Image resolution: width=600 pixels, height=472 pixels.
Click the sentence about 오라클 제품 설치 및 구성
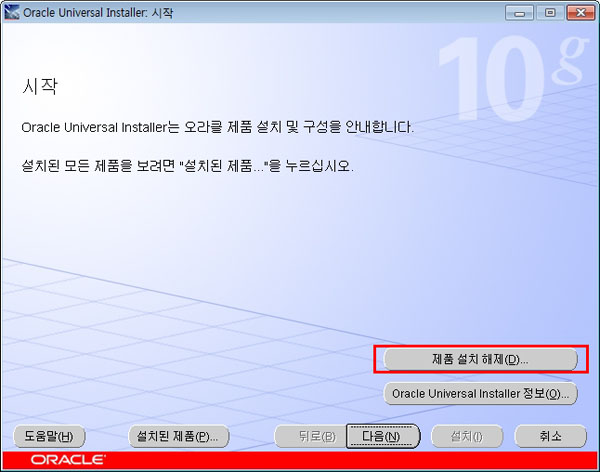tap(217, 127)
